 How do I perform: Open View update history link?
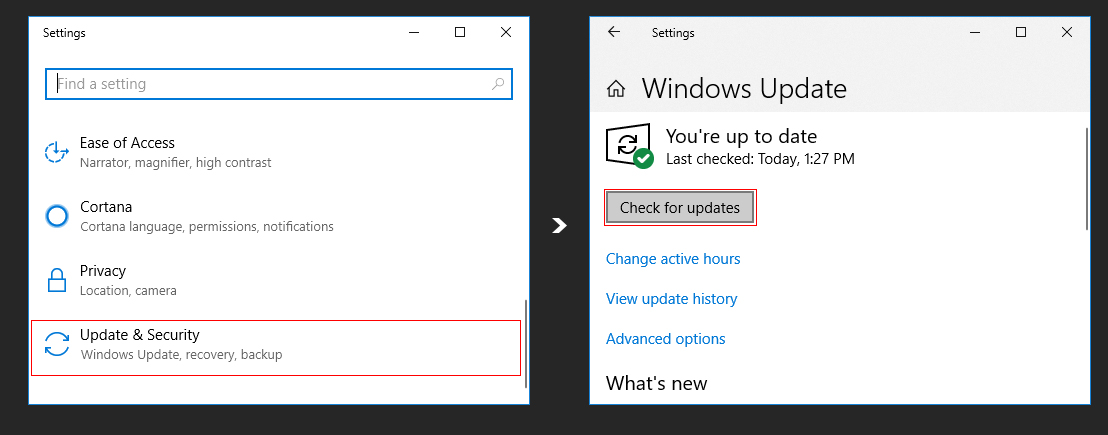tap(671, 299)
